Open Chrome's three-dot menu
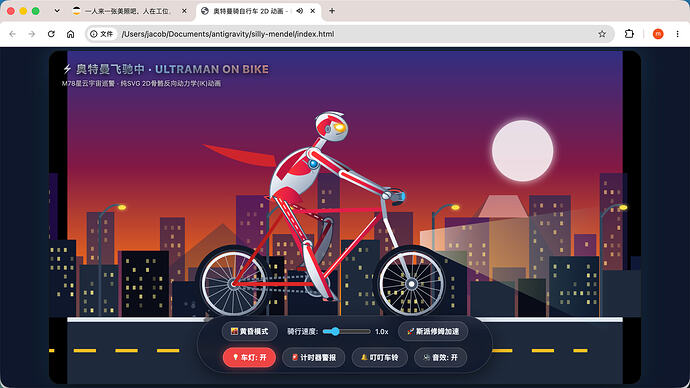 coord(677,34)
